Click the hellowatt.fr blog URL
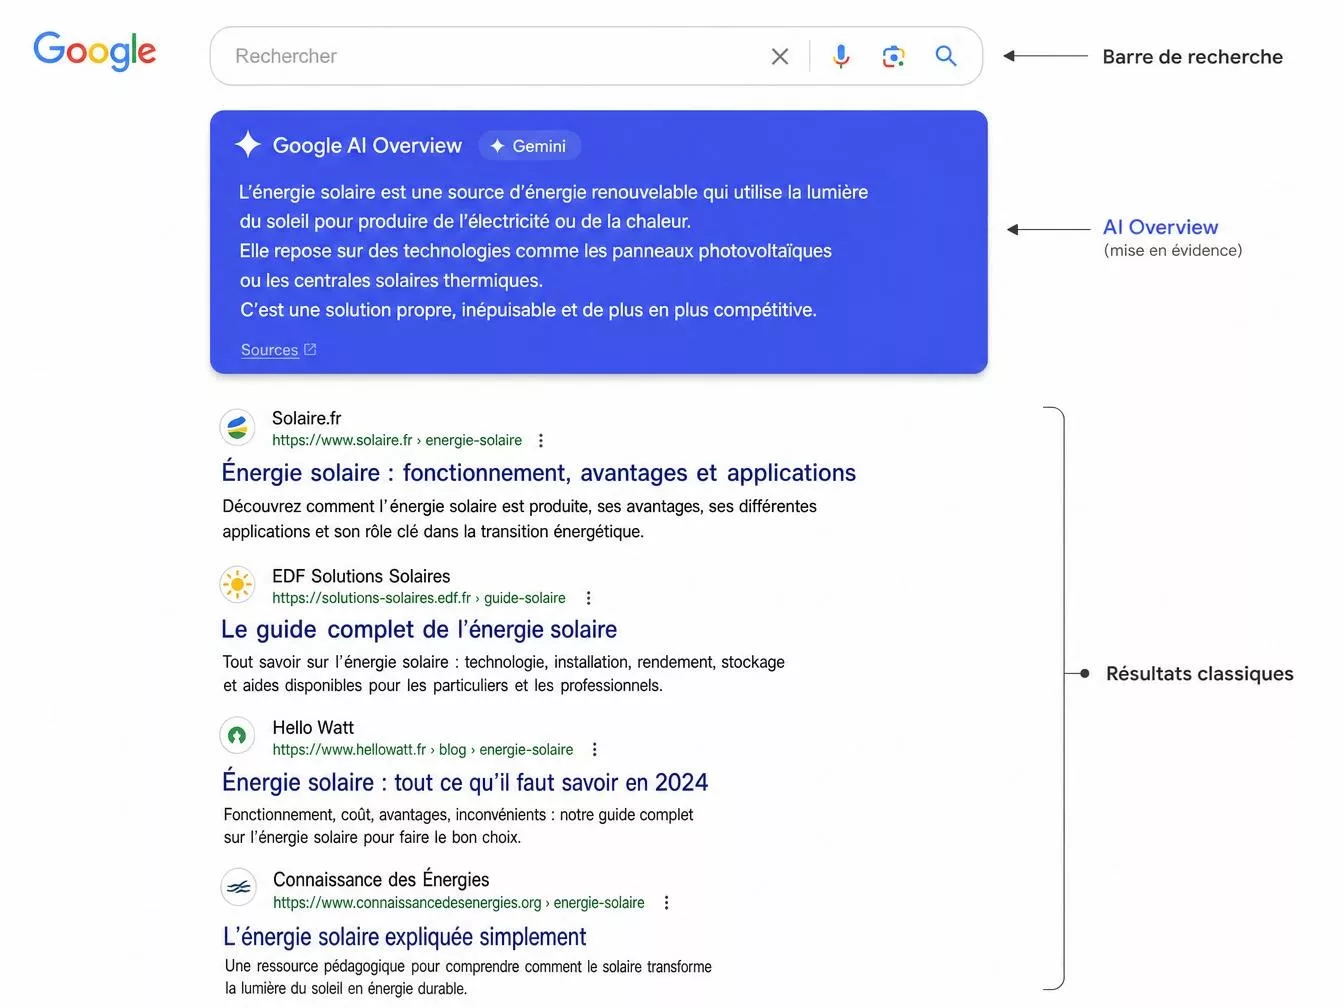1344x1008 pixels. (x=423, y=750)
